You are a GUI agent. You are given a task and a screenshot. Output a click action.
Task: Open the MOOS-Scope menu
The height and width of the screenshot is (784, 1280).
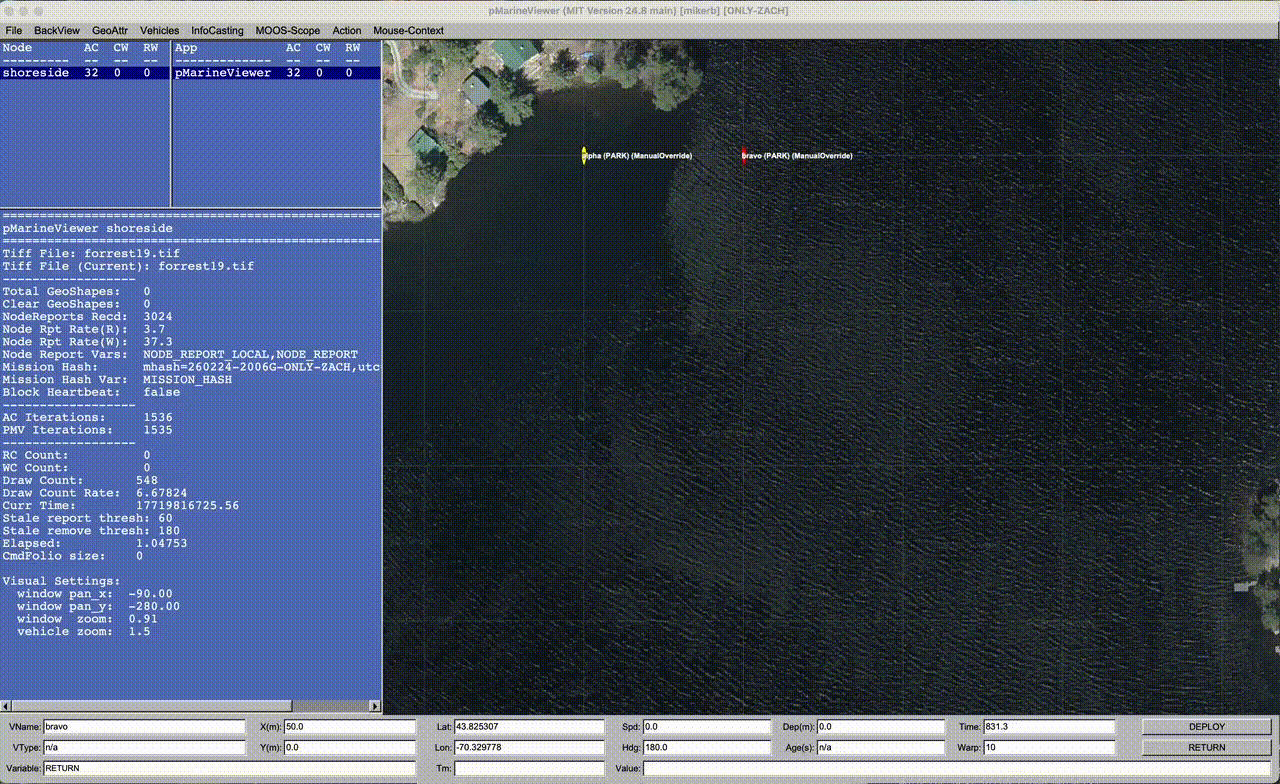pos(288,31)
